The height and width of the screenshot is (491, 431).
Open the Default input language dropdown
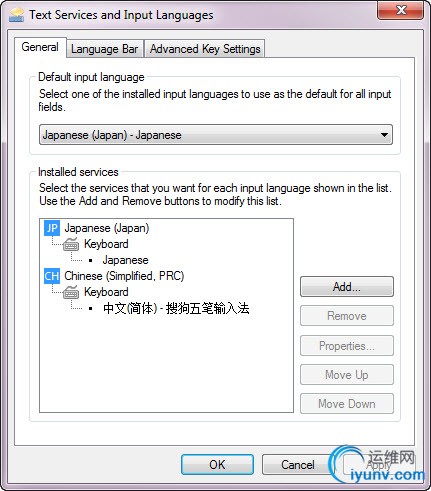coord(216,135)
